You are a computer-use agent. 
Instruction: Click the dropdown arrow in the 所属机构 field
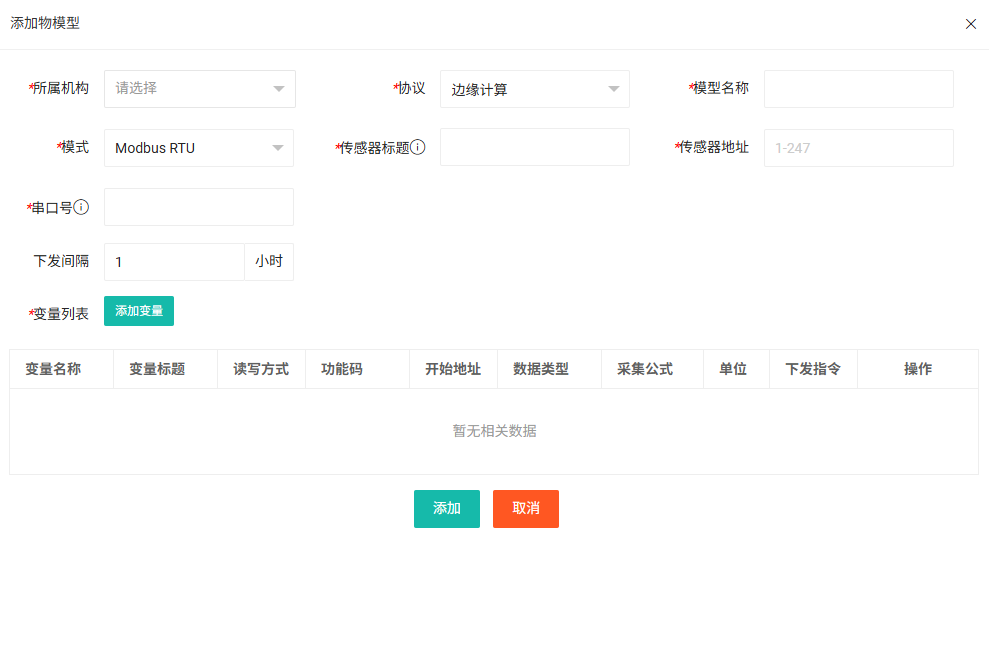click(281, 89)
